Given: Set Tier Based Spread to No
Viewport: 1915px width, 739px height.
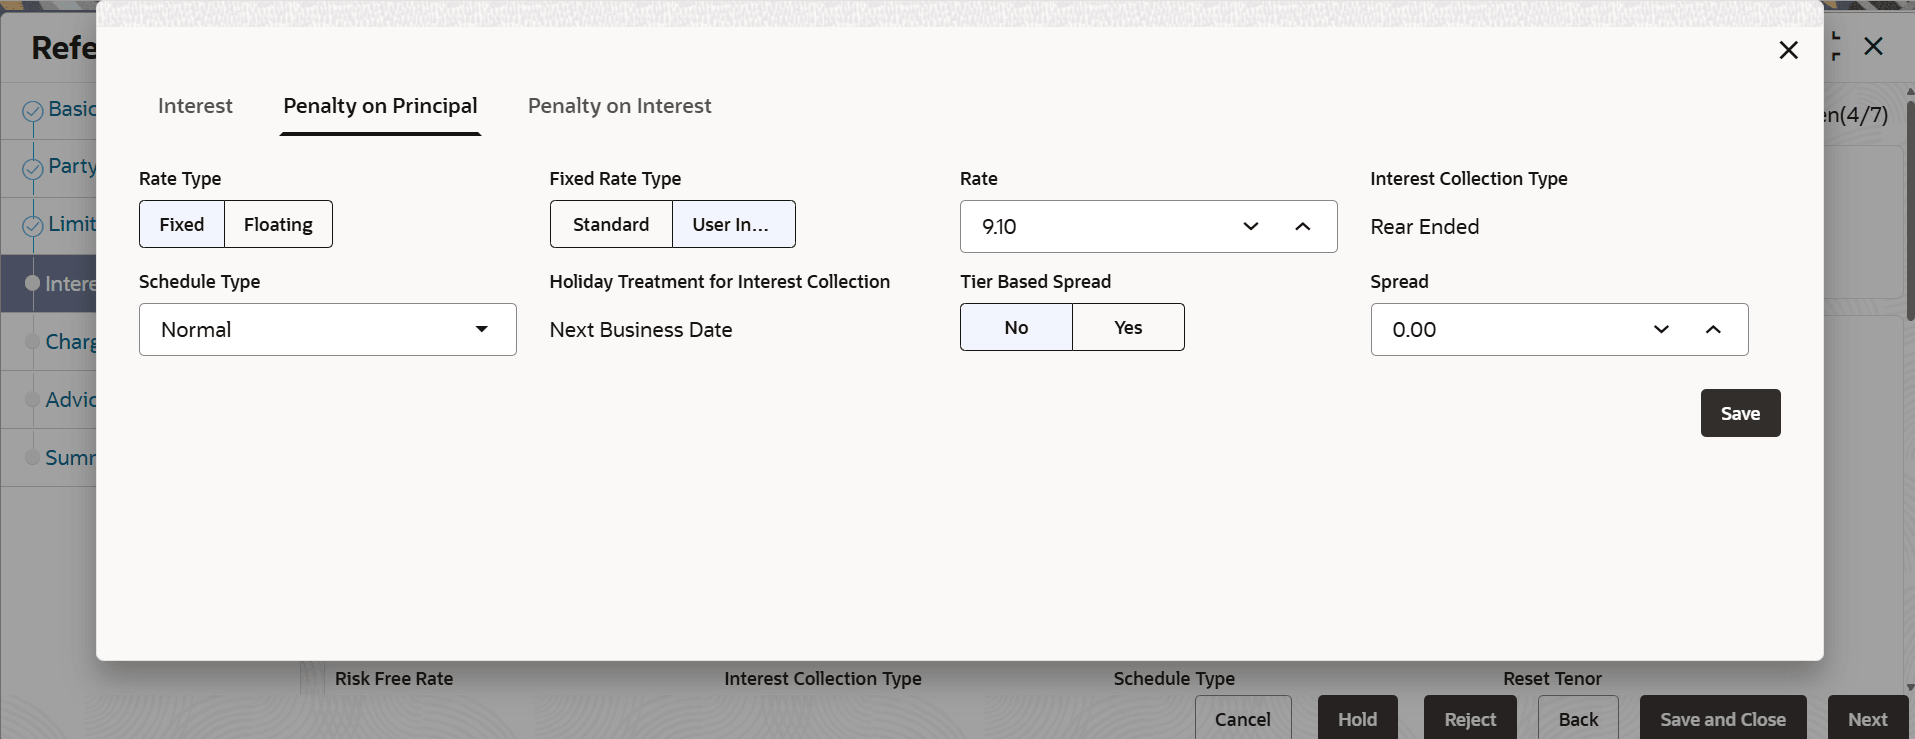Looking at the screenshot, I should click(1016, 327).
